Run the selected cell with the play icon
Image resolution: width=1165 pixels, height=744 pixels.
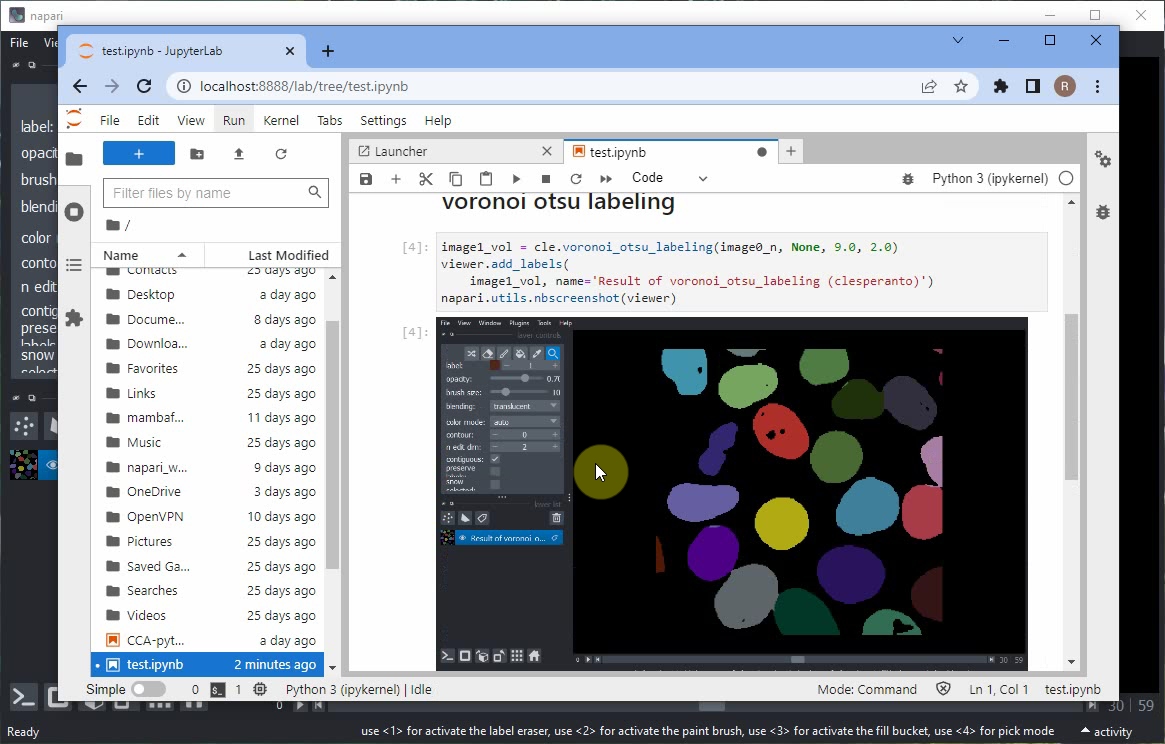click(516, 179)
